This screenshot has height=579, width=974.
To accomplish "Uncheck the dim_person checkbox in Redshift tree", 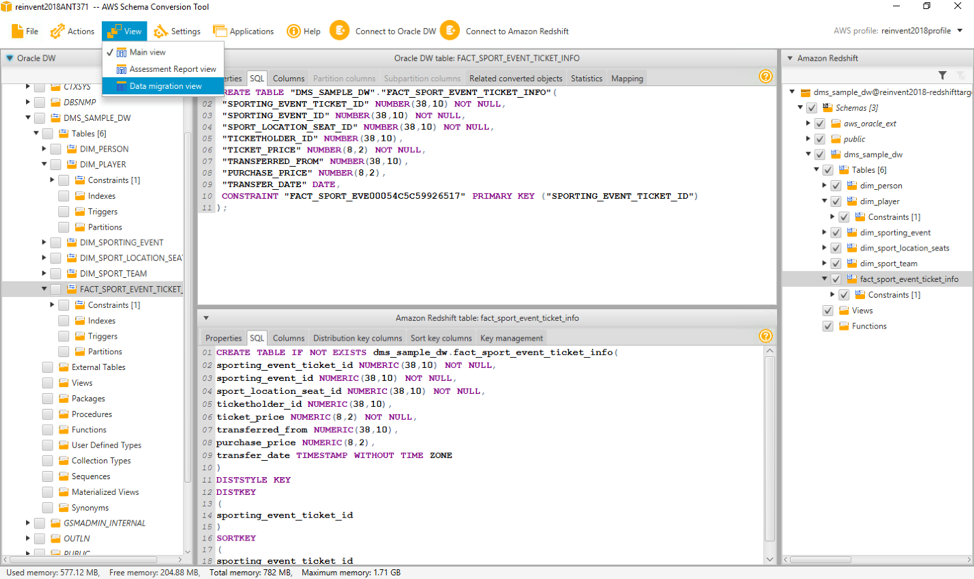I will click(x=835, y=186).
